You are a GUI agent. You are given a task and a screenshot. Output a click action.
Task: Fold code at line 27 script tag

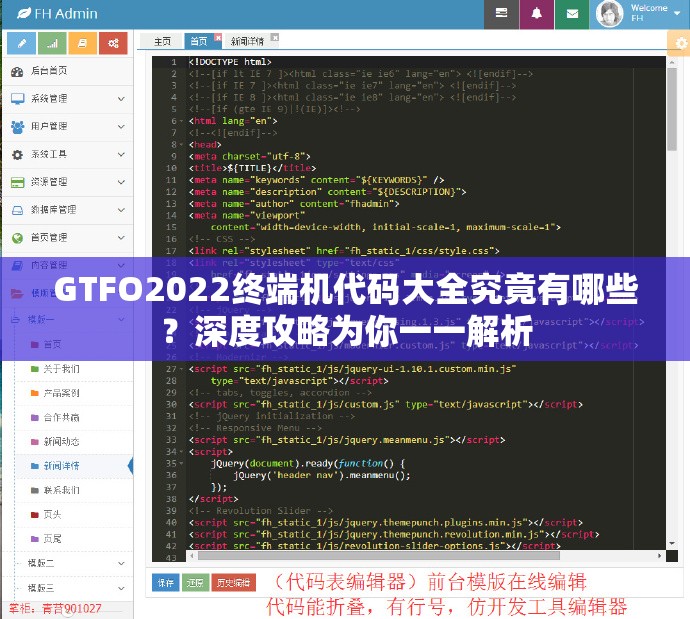[181, 369]
